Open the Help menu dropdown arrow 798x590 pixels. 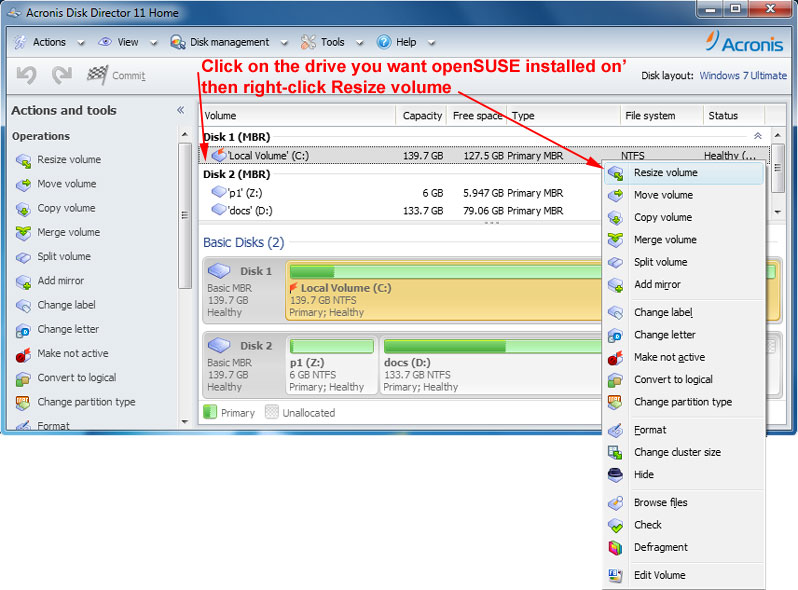pos(431,43)
